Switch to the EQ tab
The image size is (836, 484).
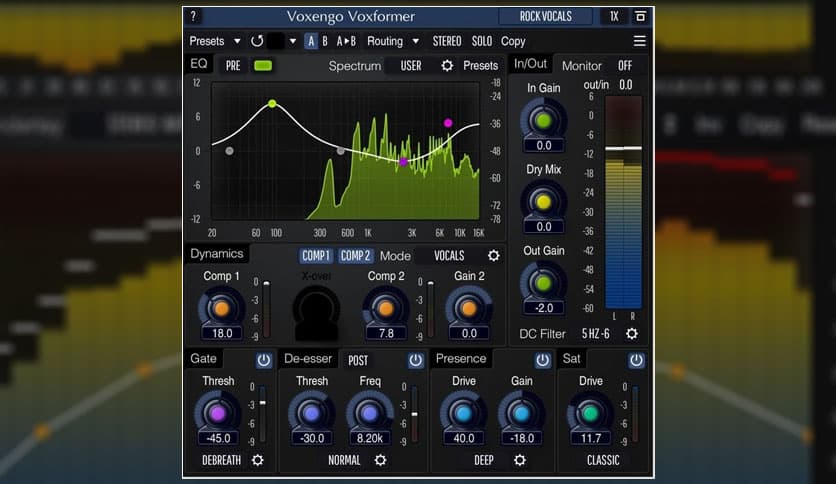(198, 64)
